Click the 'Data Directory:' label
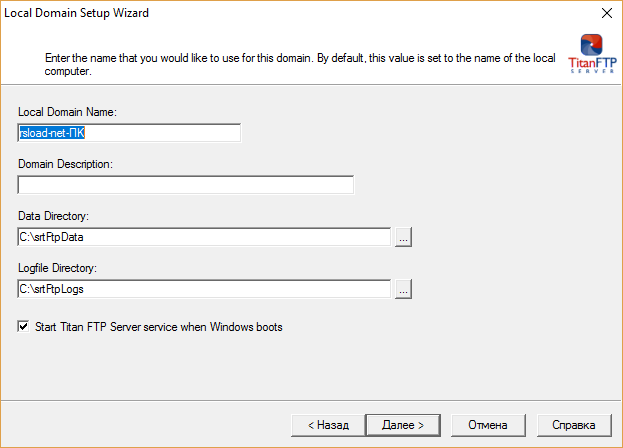The height and width of the screenshot is (448, 623). 54,215
